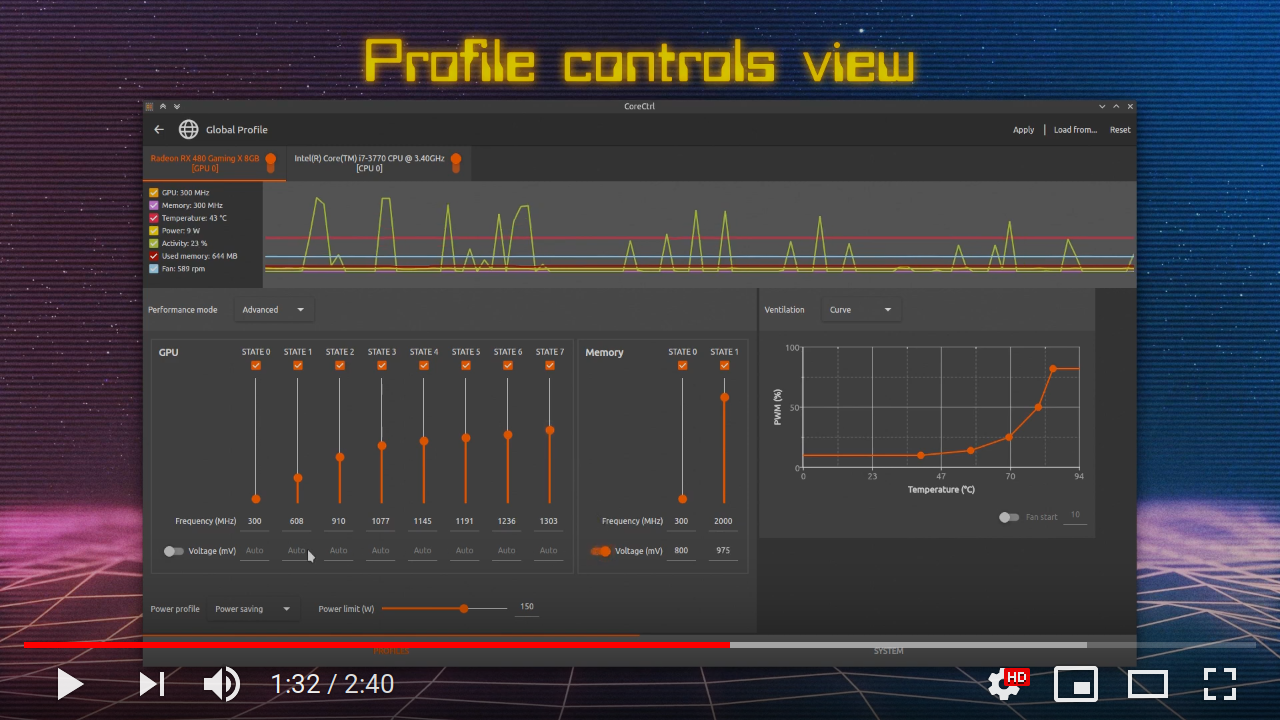Toggle Fan: 589 rpm graph checkbox
Screen dimensions: 1280x720
click(153, 268)
